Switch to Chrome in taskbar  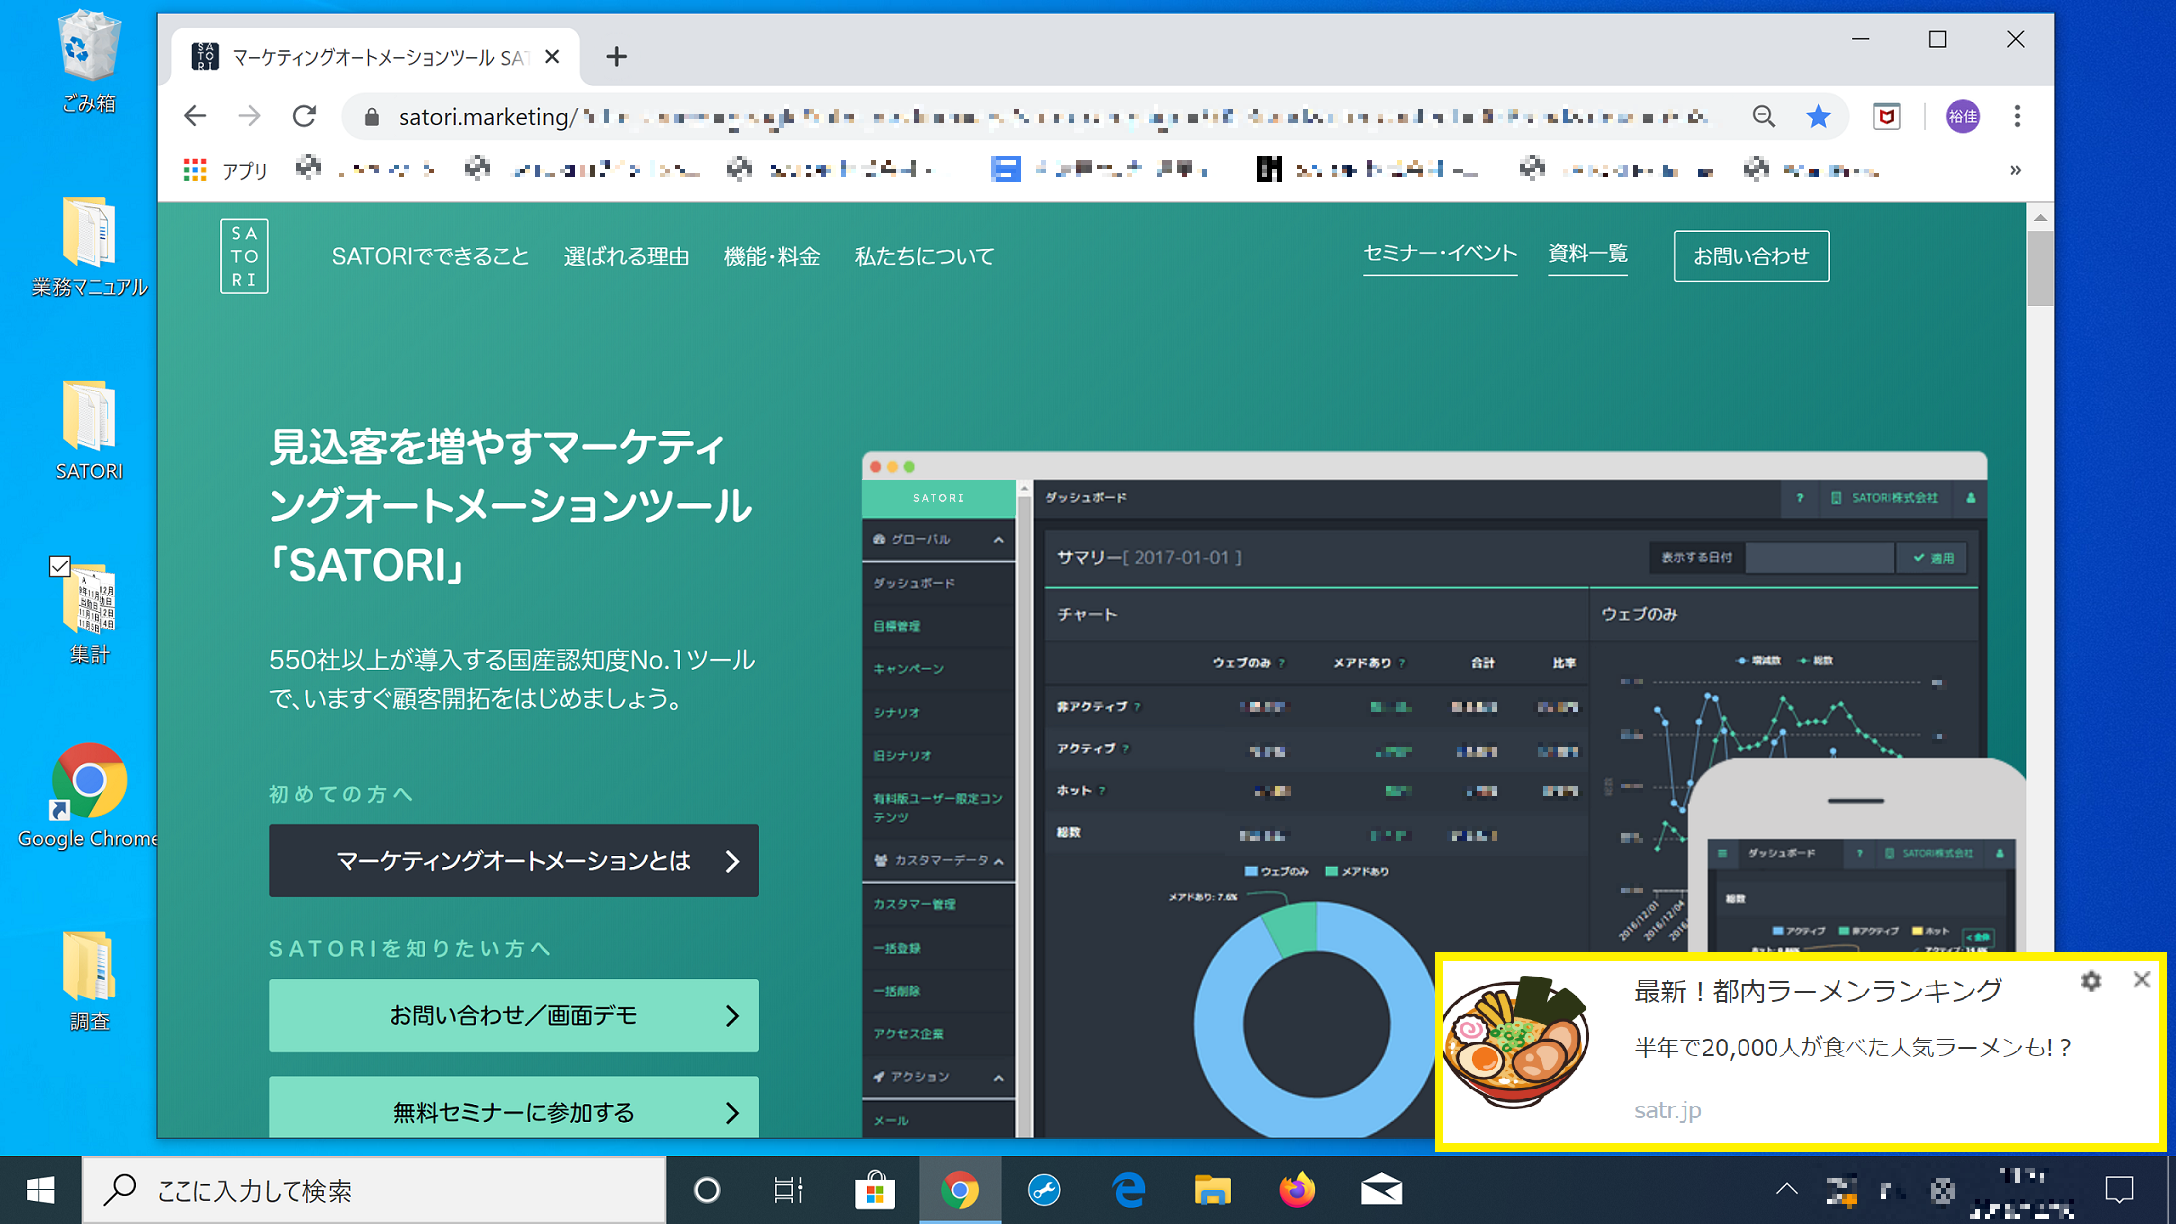click(960, 1190)
